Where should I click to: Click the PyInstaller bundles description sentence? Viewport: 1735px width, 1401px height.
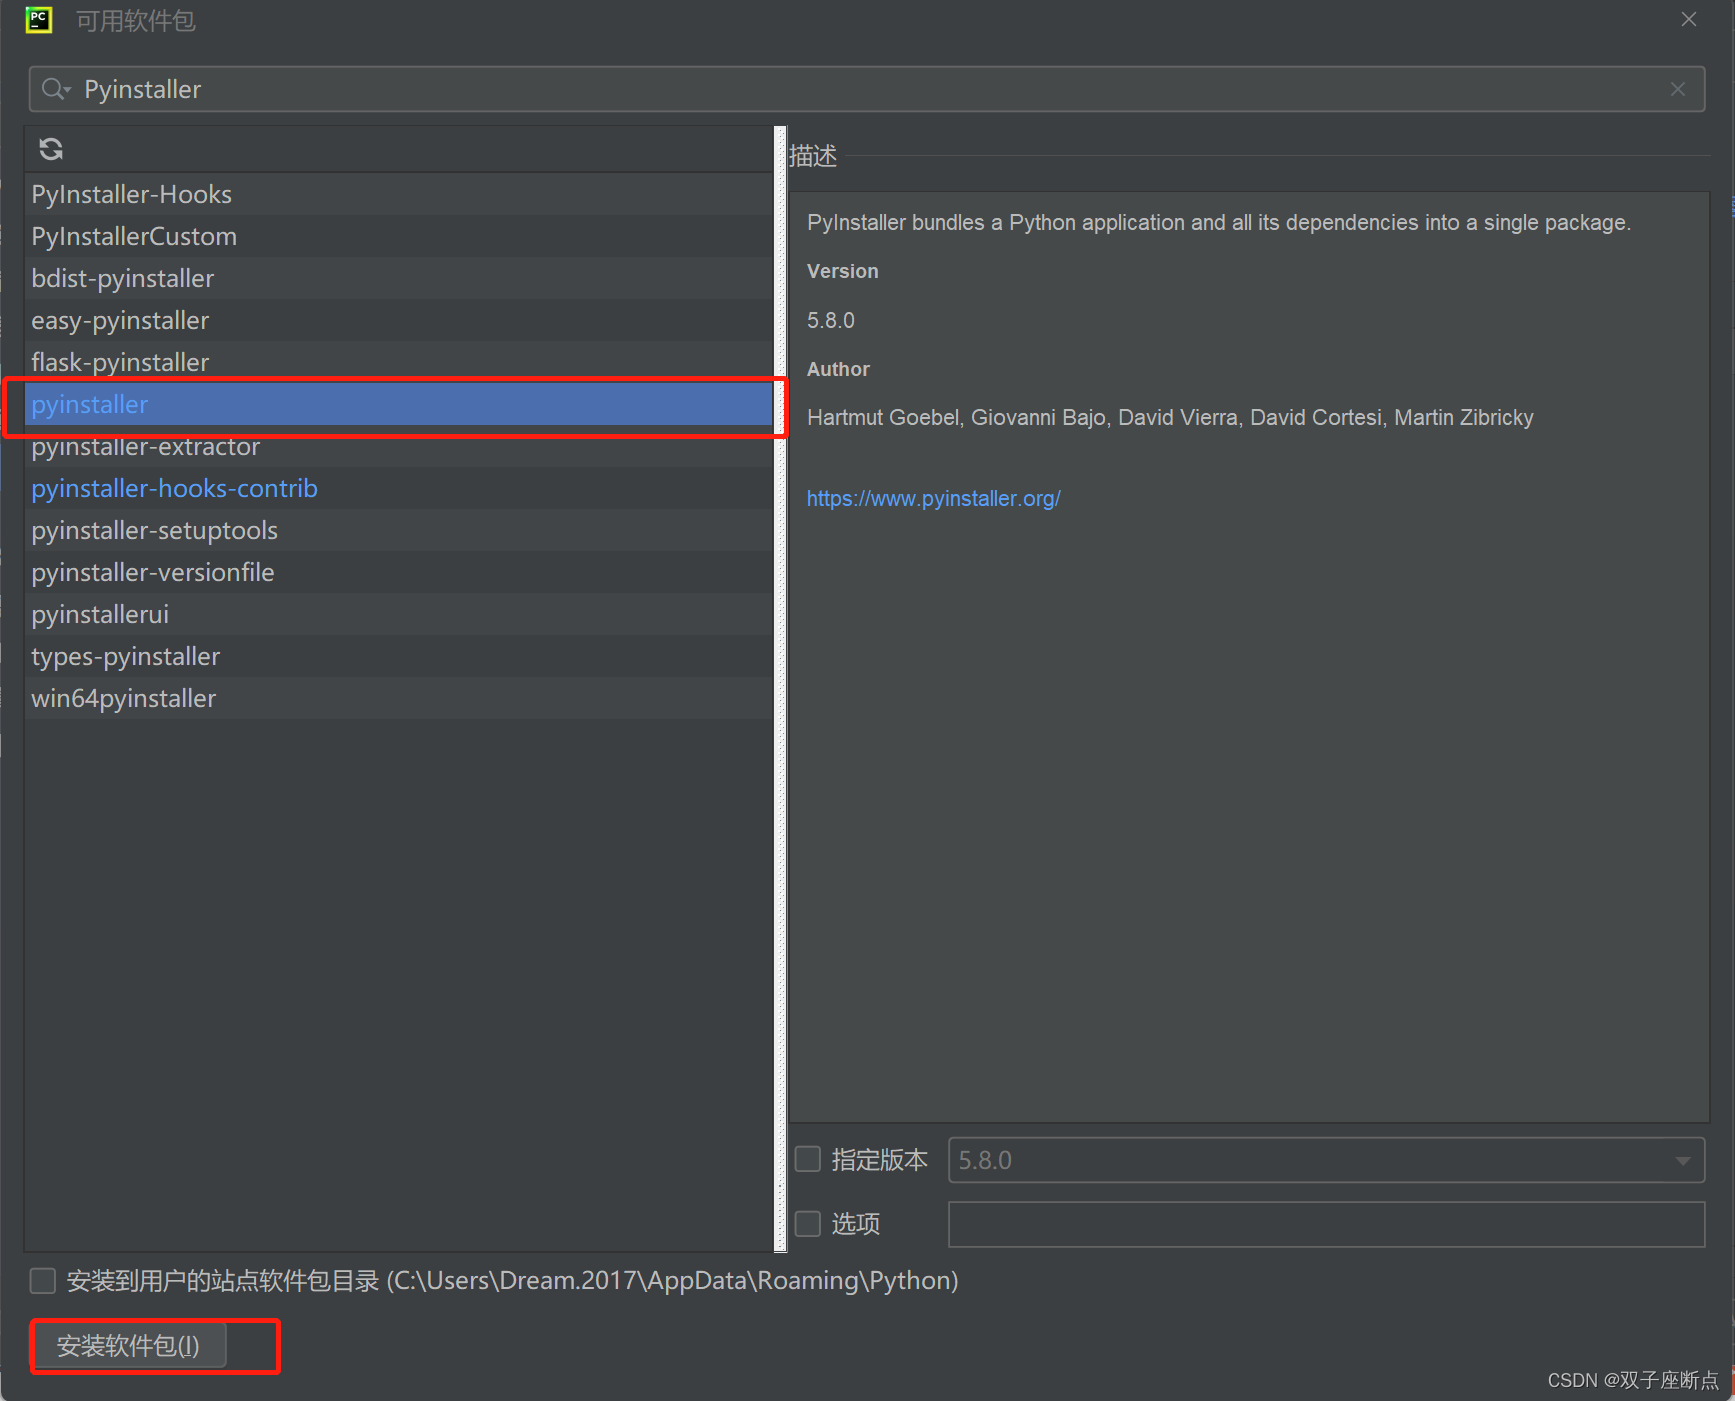click(1219, 222)
